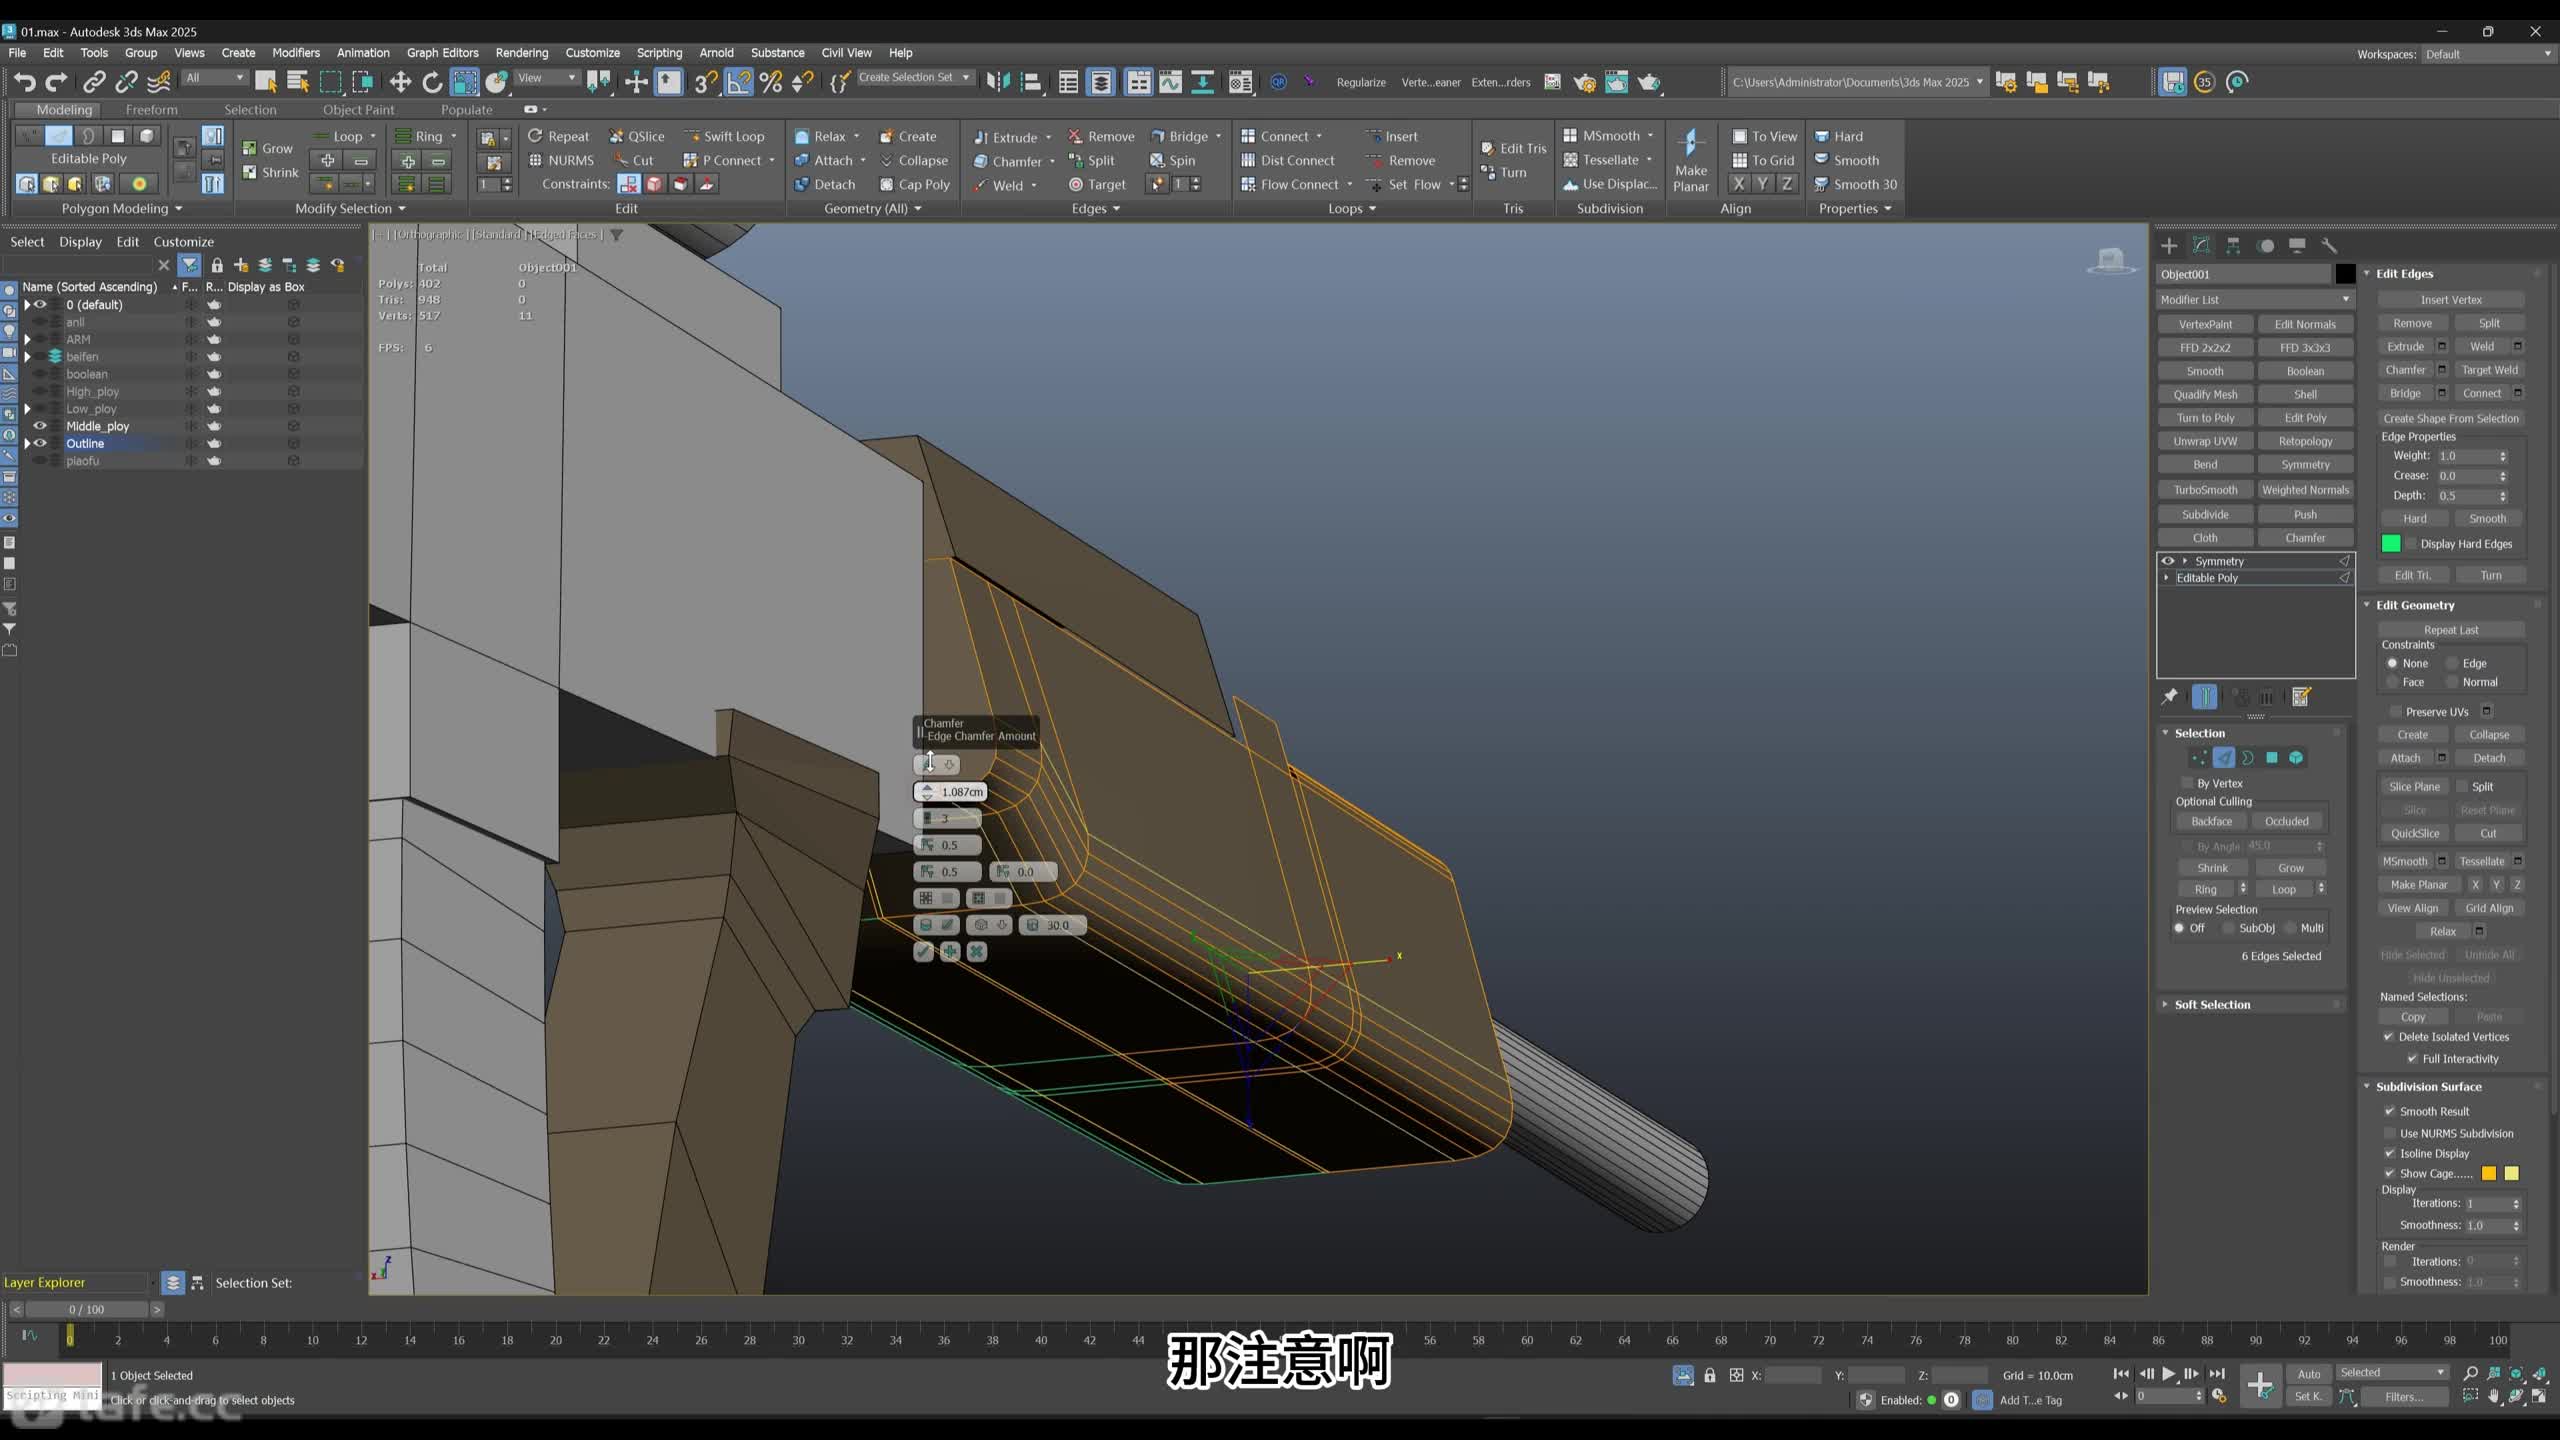Click Configure Modifier Sets icon
Image resolution: width=2560 pixels, height=1440 pixels.
coord(2301,697)
